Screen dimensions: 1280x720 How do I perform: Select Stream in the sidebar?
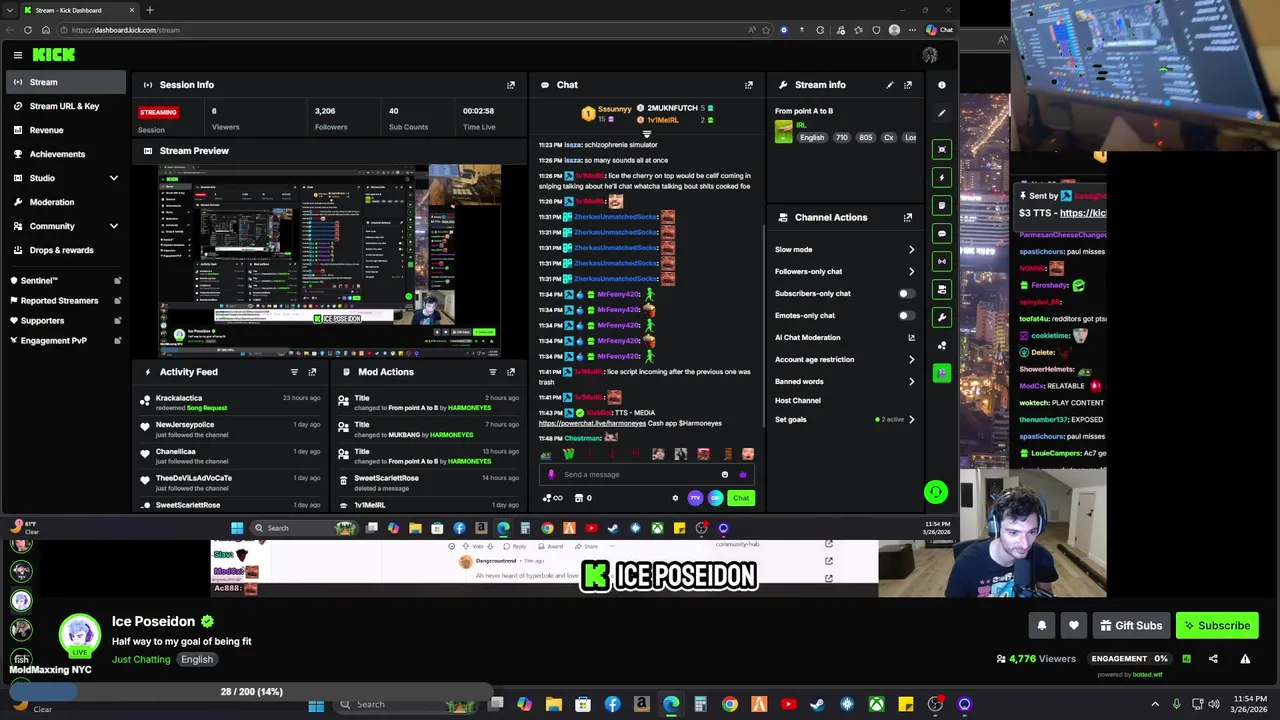pos(65,82)
